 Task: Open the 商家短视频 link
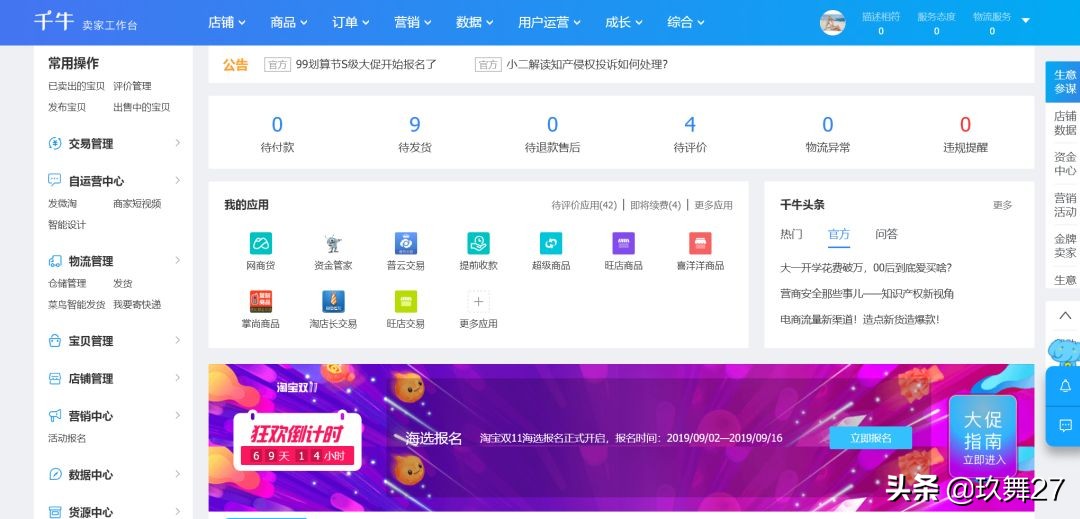[x=137, y=204]
